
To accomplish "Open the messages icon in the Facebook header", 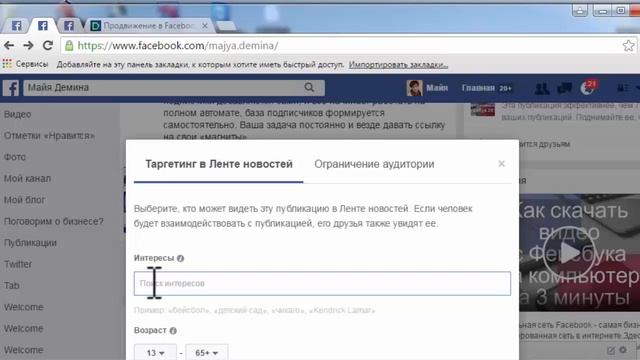I will [x=564, y=88].
